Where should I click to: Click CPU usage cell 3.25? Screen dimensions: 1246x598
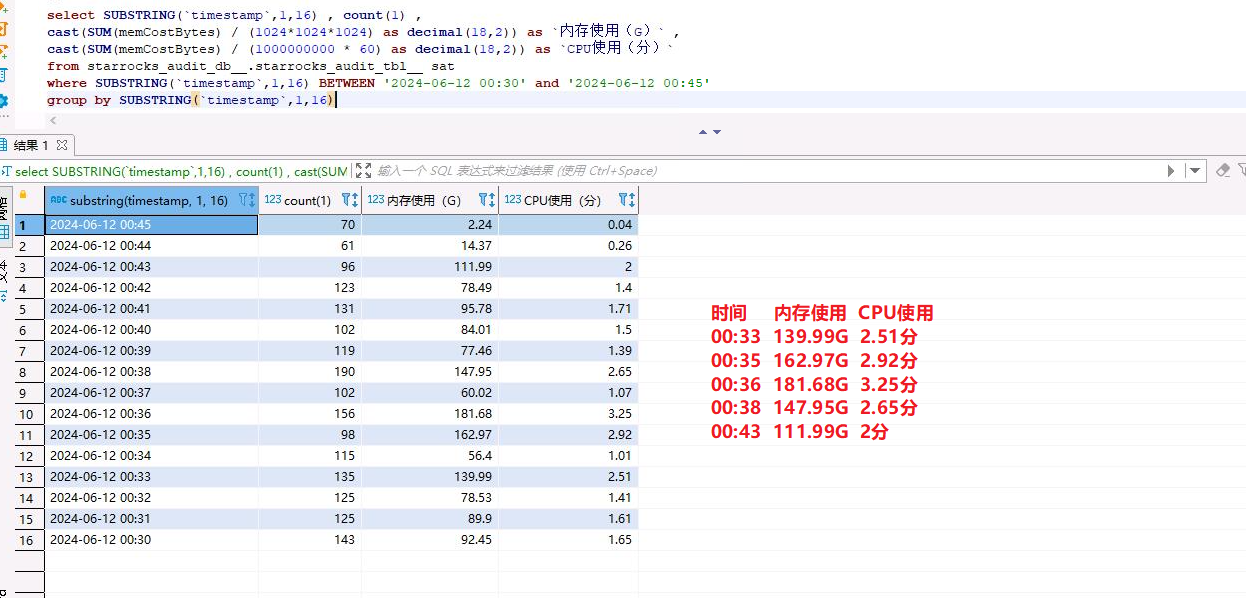568,414
